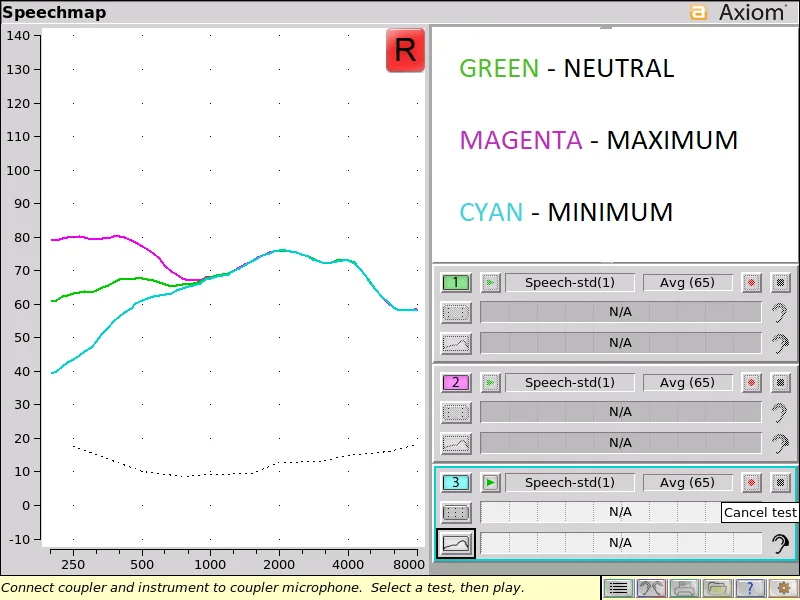Open test 1 Speech-std(1) stimulus selector
The width and height of the screenshot is (800, 600).
pos(570,283)
